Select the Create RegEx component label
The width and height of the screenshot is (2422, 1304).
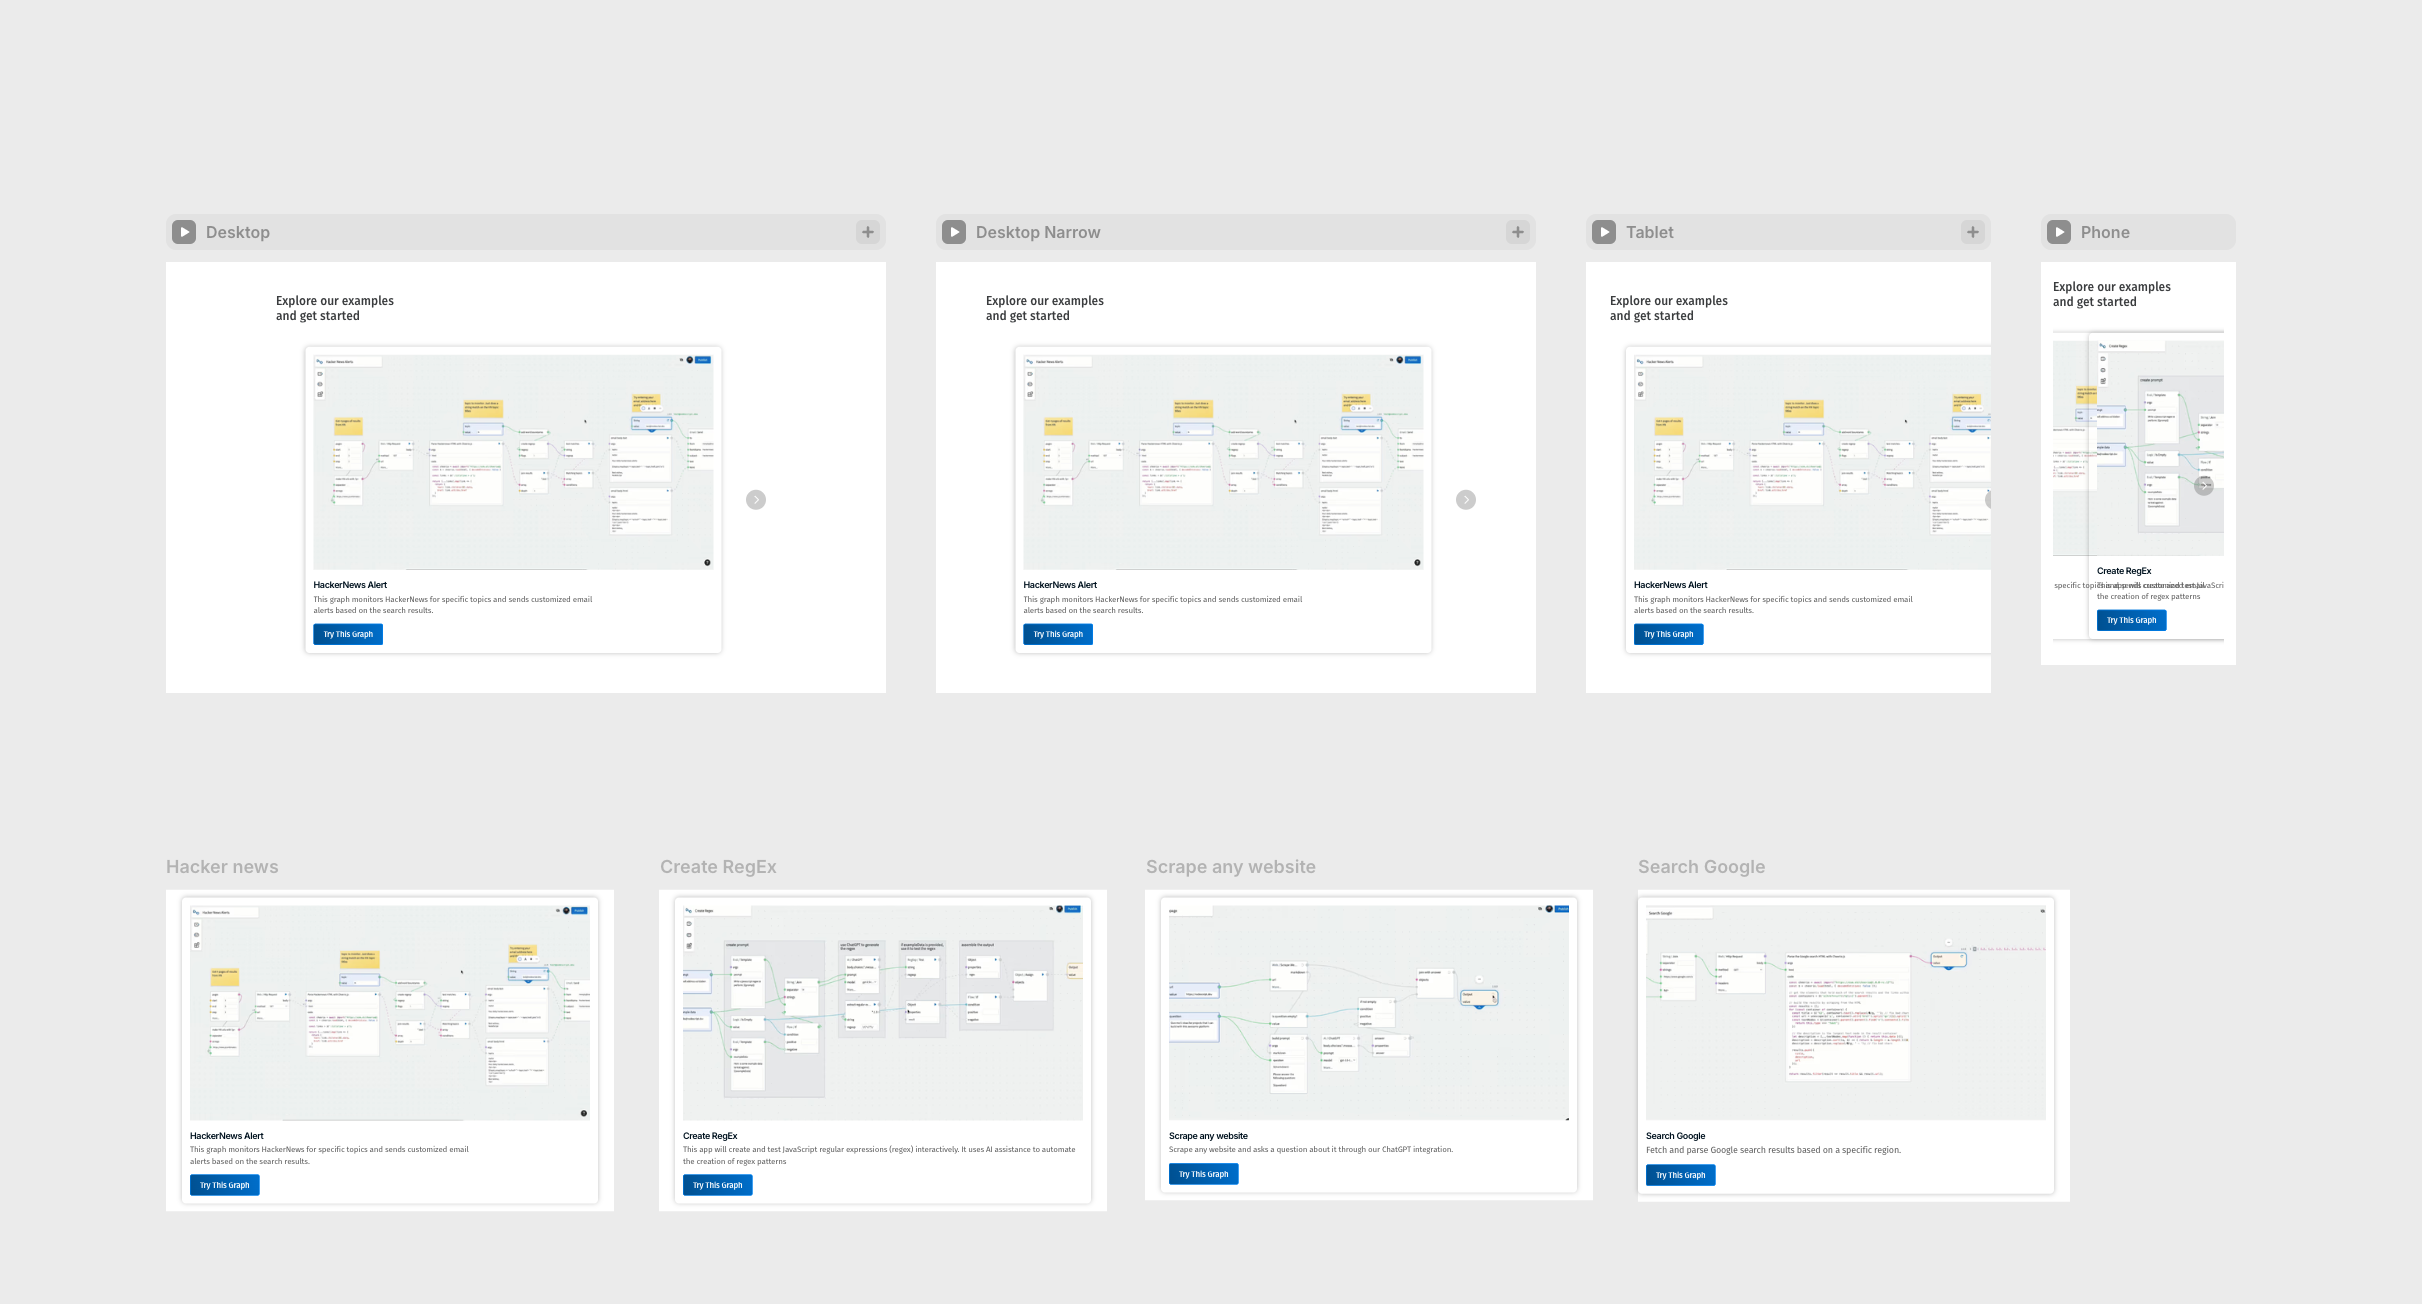tap(718, 867)
